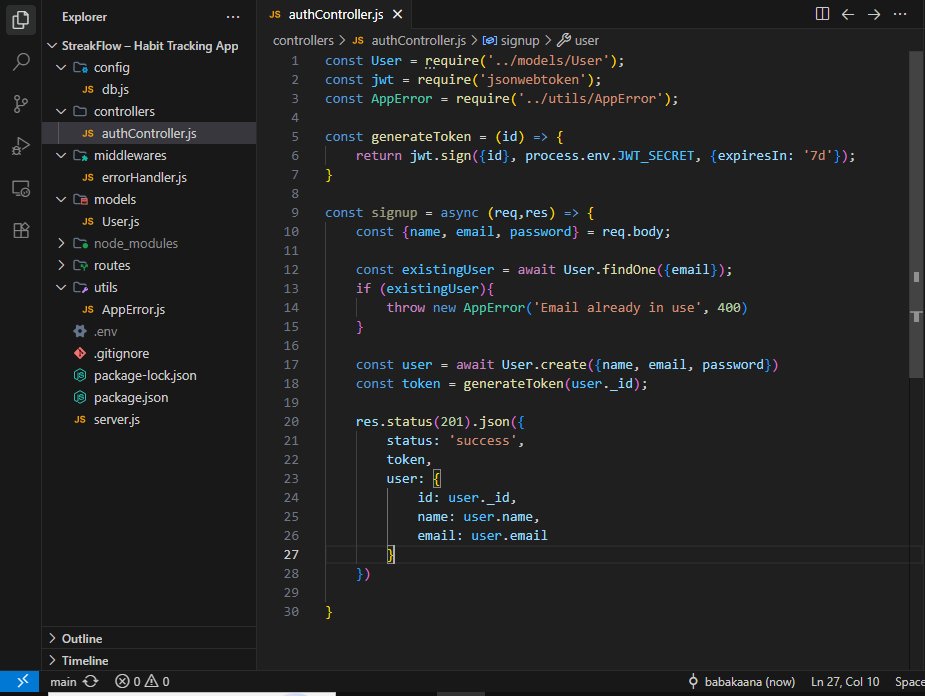Open the Source Control view
The height and width of the screenshot is (696, 925).
coord(21,104)
